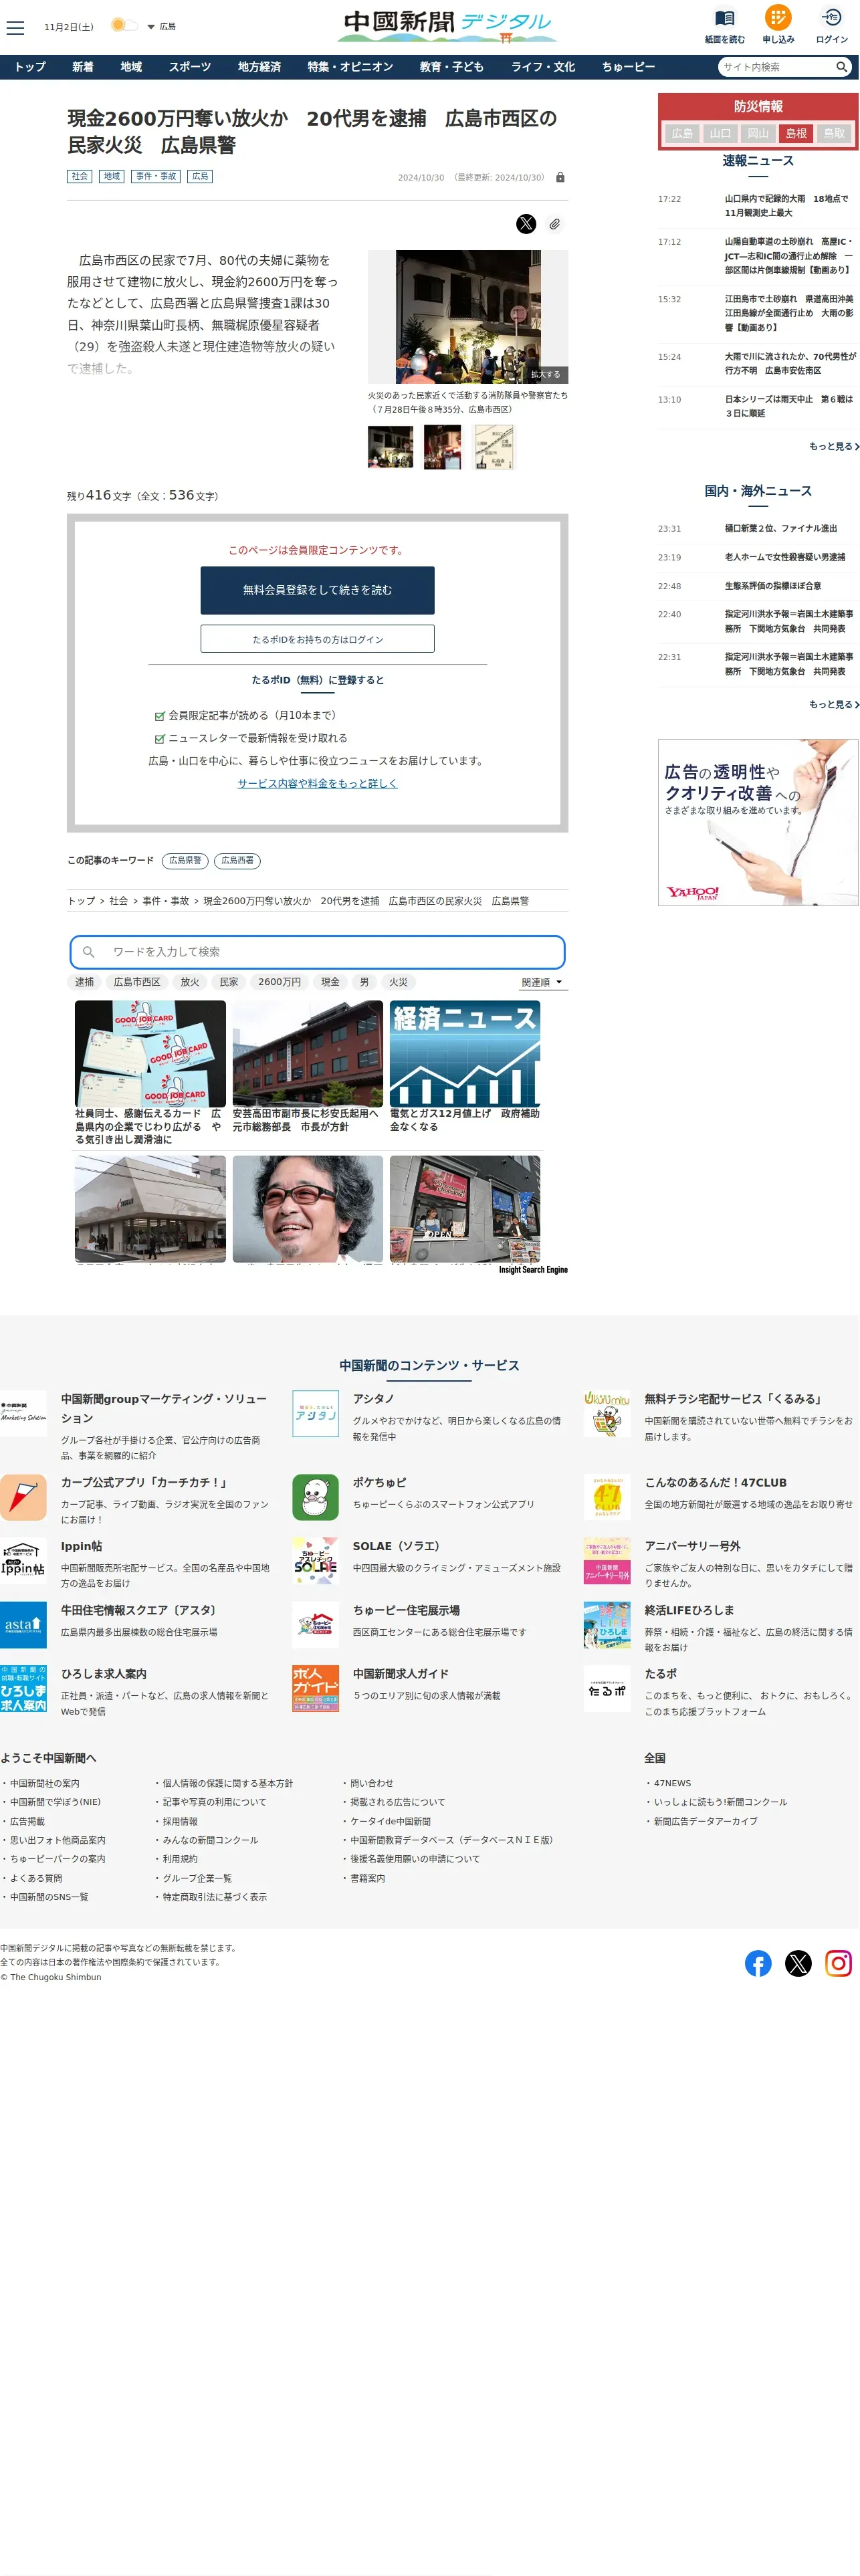Viewport: 860px width, 2576px height.
Task: Open the 地方経済 navigation item
Action: click(259, 67)
